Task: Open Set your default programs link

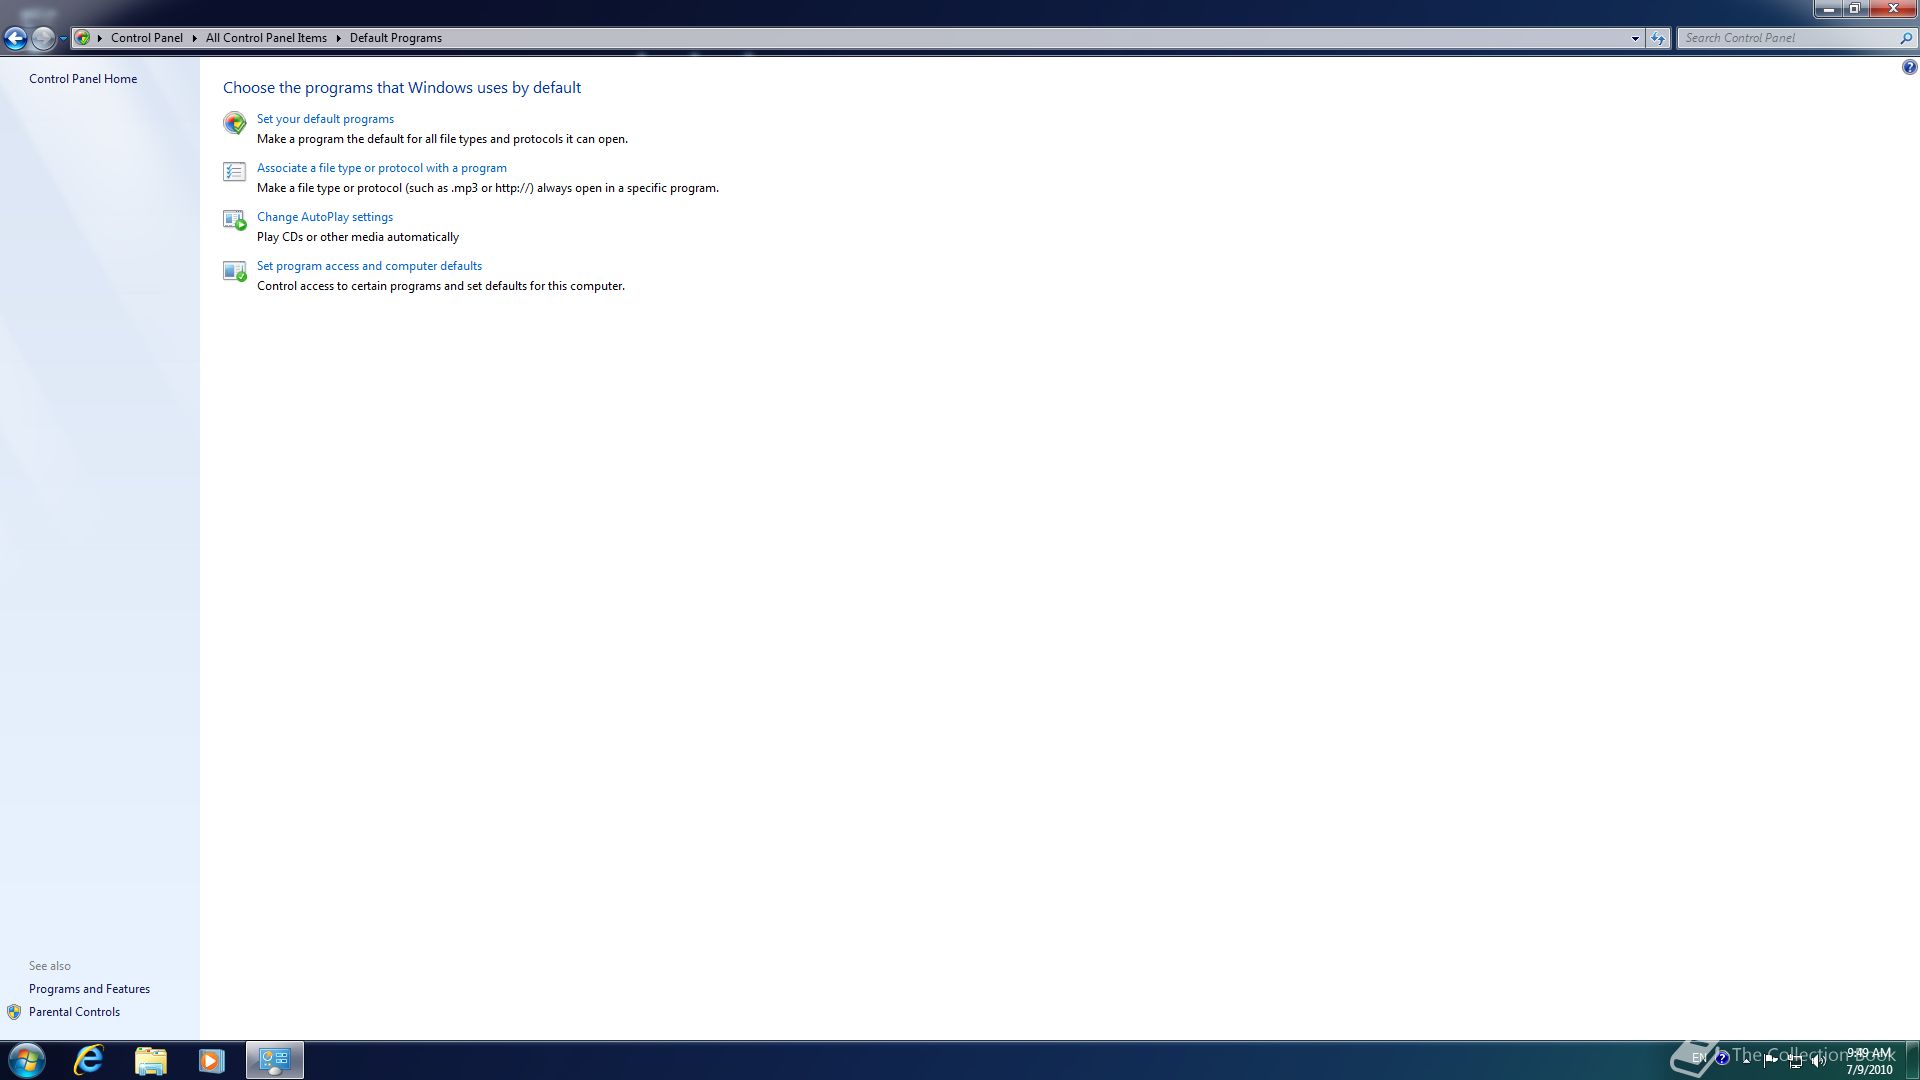Action: click(x=325, y=119)
